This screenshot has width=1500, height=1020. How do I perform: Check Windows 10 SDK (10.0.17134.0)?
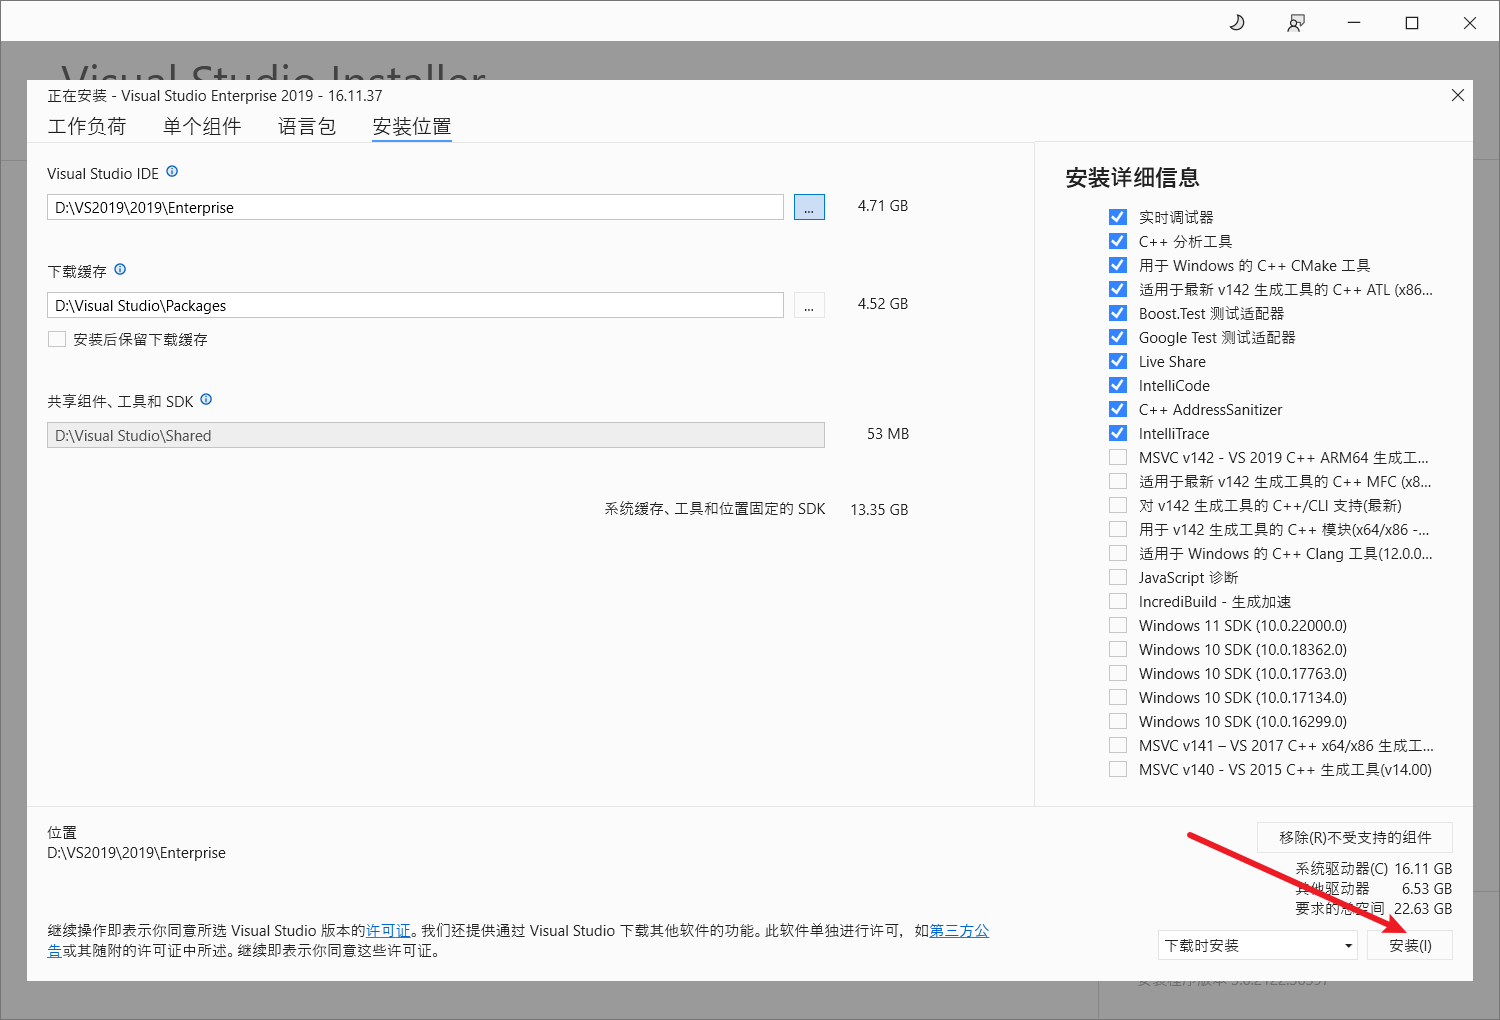click(1118, 697)
